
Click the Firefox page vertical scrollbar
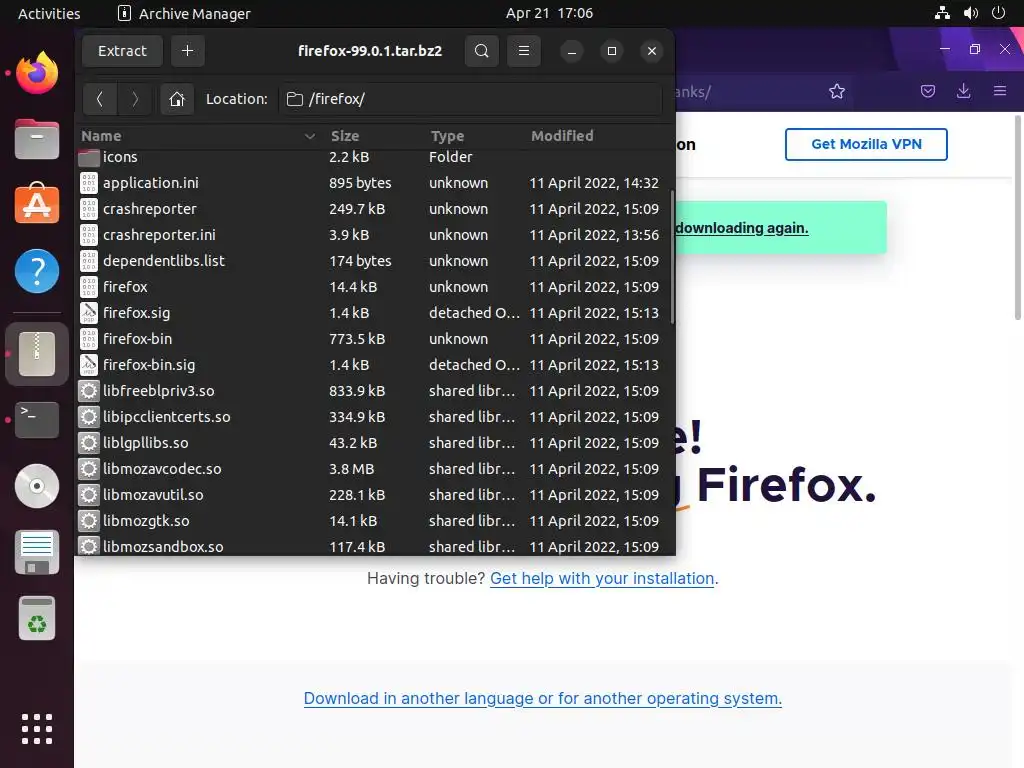[1017, 217]
